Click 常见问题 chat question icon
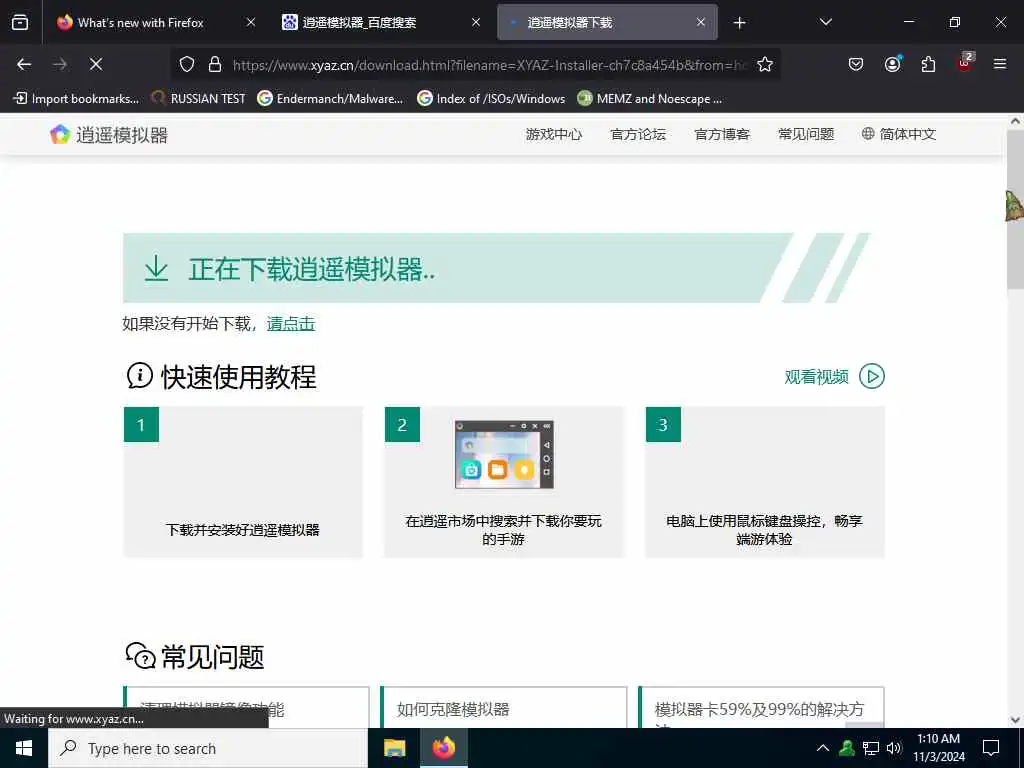 140,656
